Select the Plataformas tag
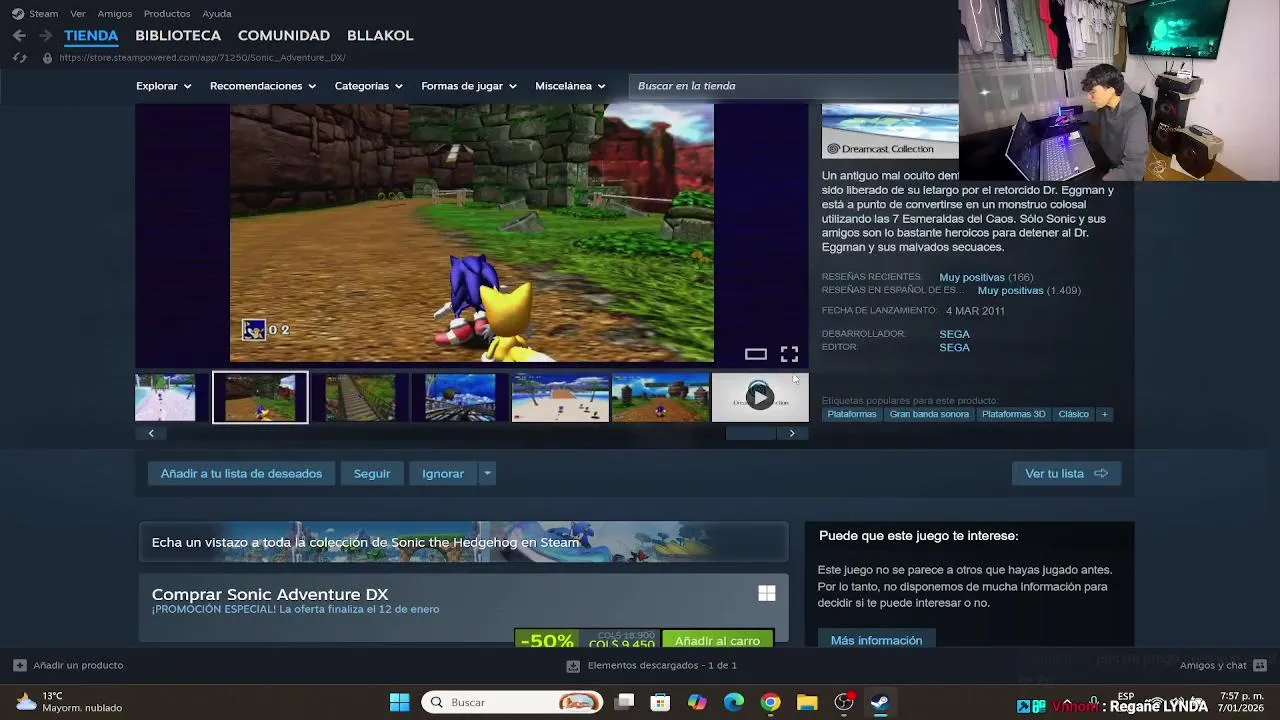Image resolution: width=1280 pixels, height=720 pixels. (x=852, y=414)
